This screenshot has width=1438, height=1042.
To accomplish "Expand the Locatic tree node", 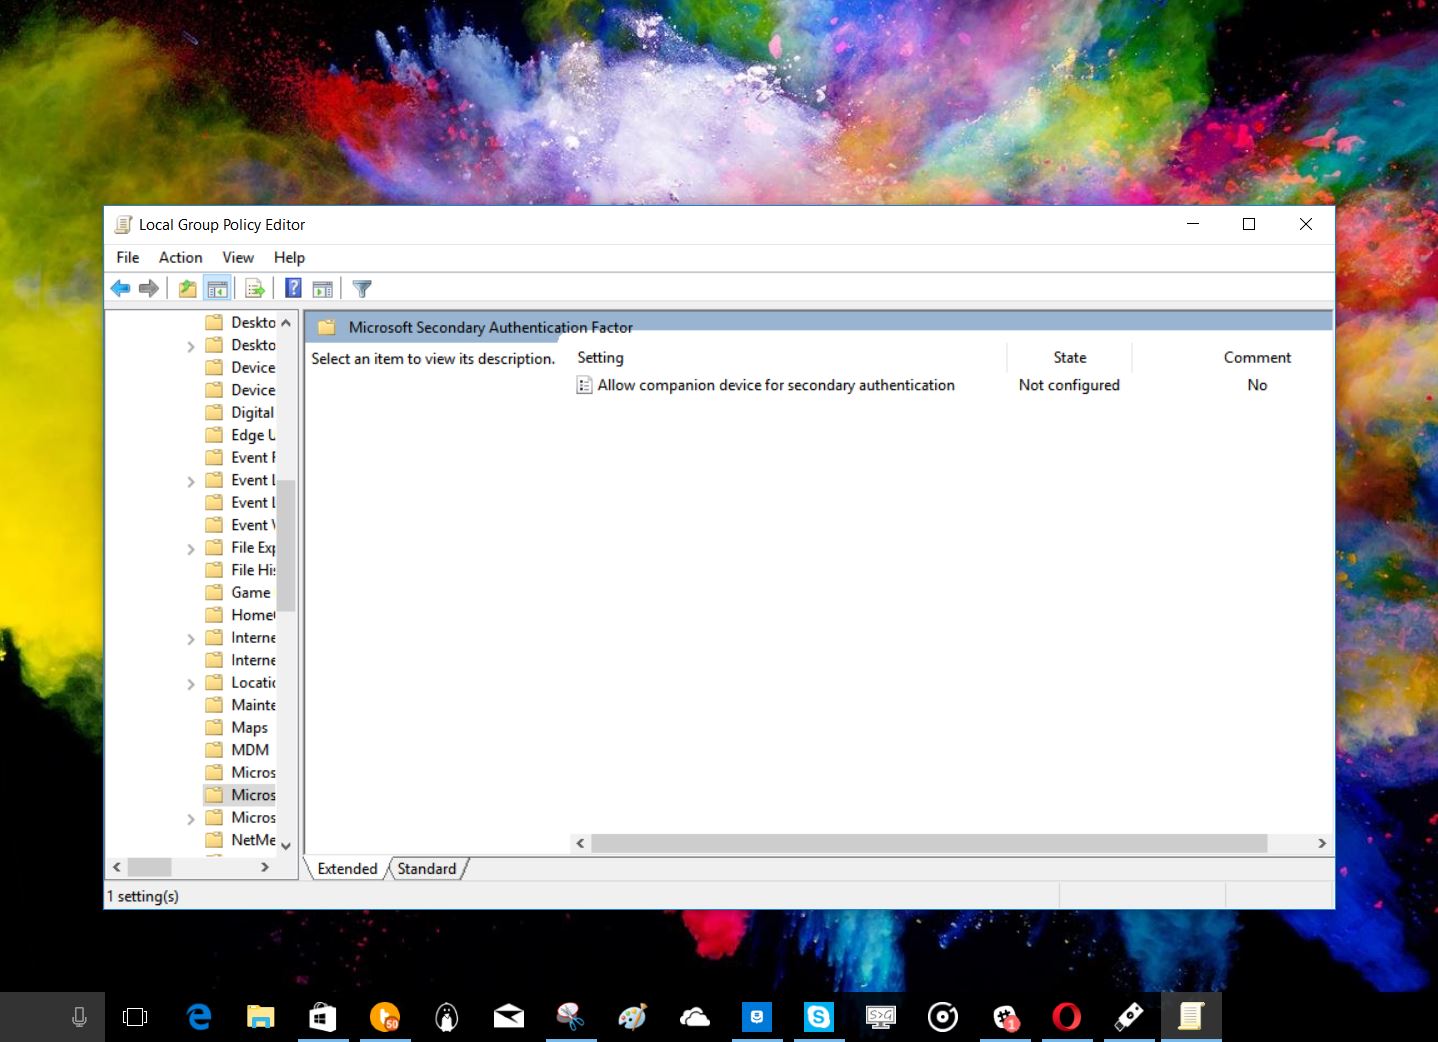I will click(x=191, y=684).
